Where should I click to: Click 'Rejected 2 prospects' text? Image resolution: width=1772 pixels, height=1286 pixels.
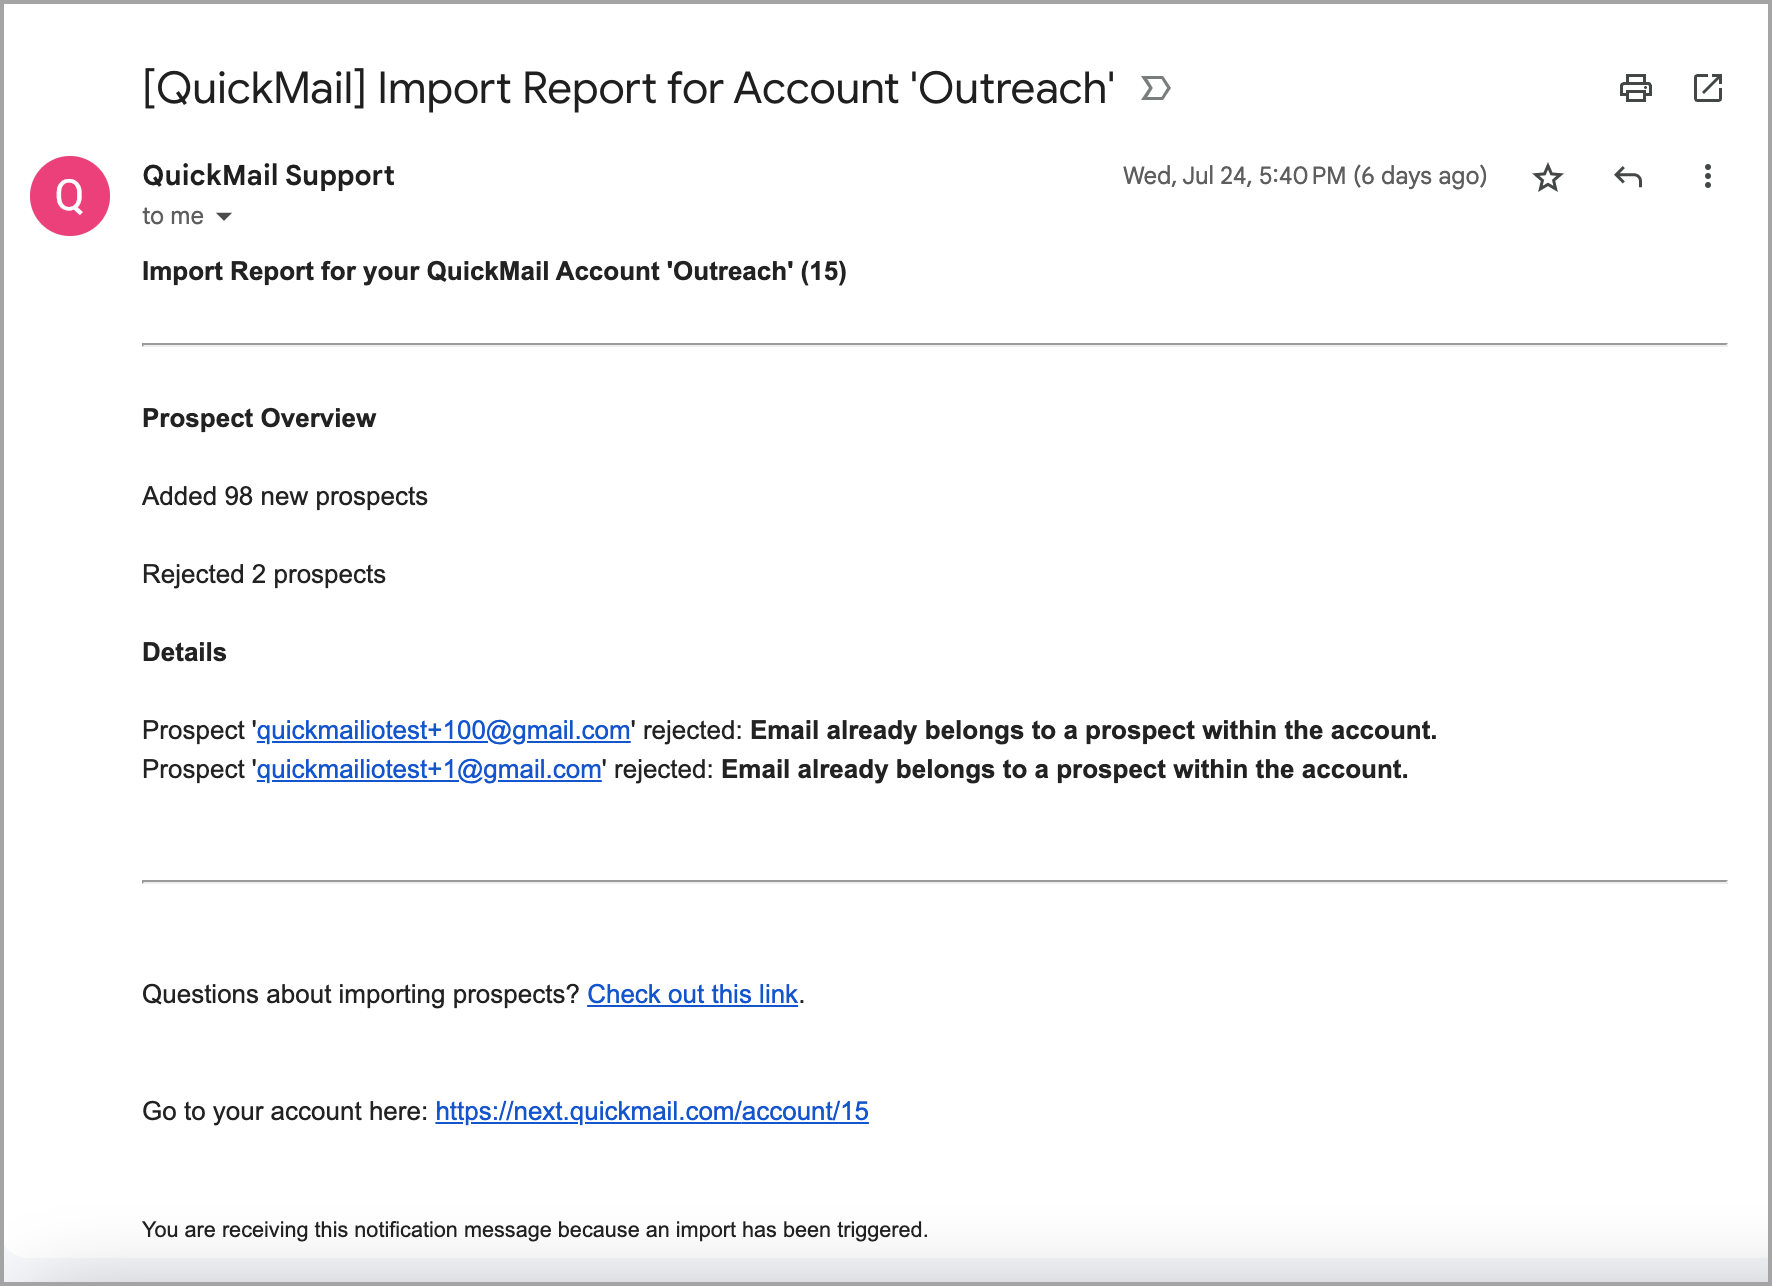pyautogui.click(x=263, y=575)
